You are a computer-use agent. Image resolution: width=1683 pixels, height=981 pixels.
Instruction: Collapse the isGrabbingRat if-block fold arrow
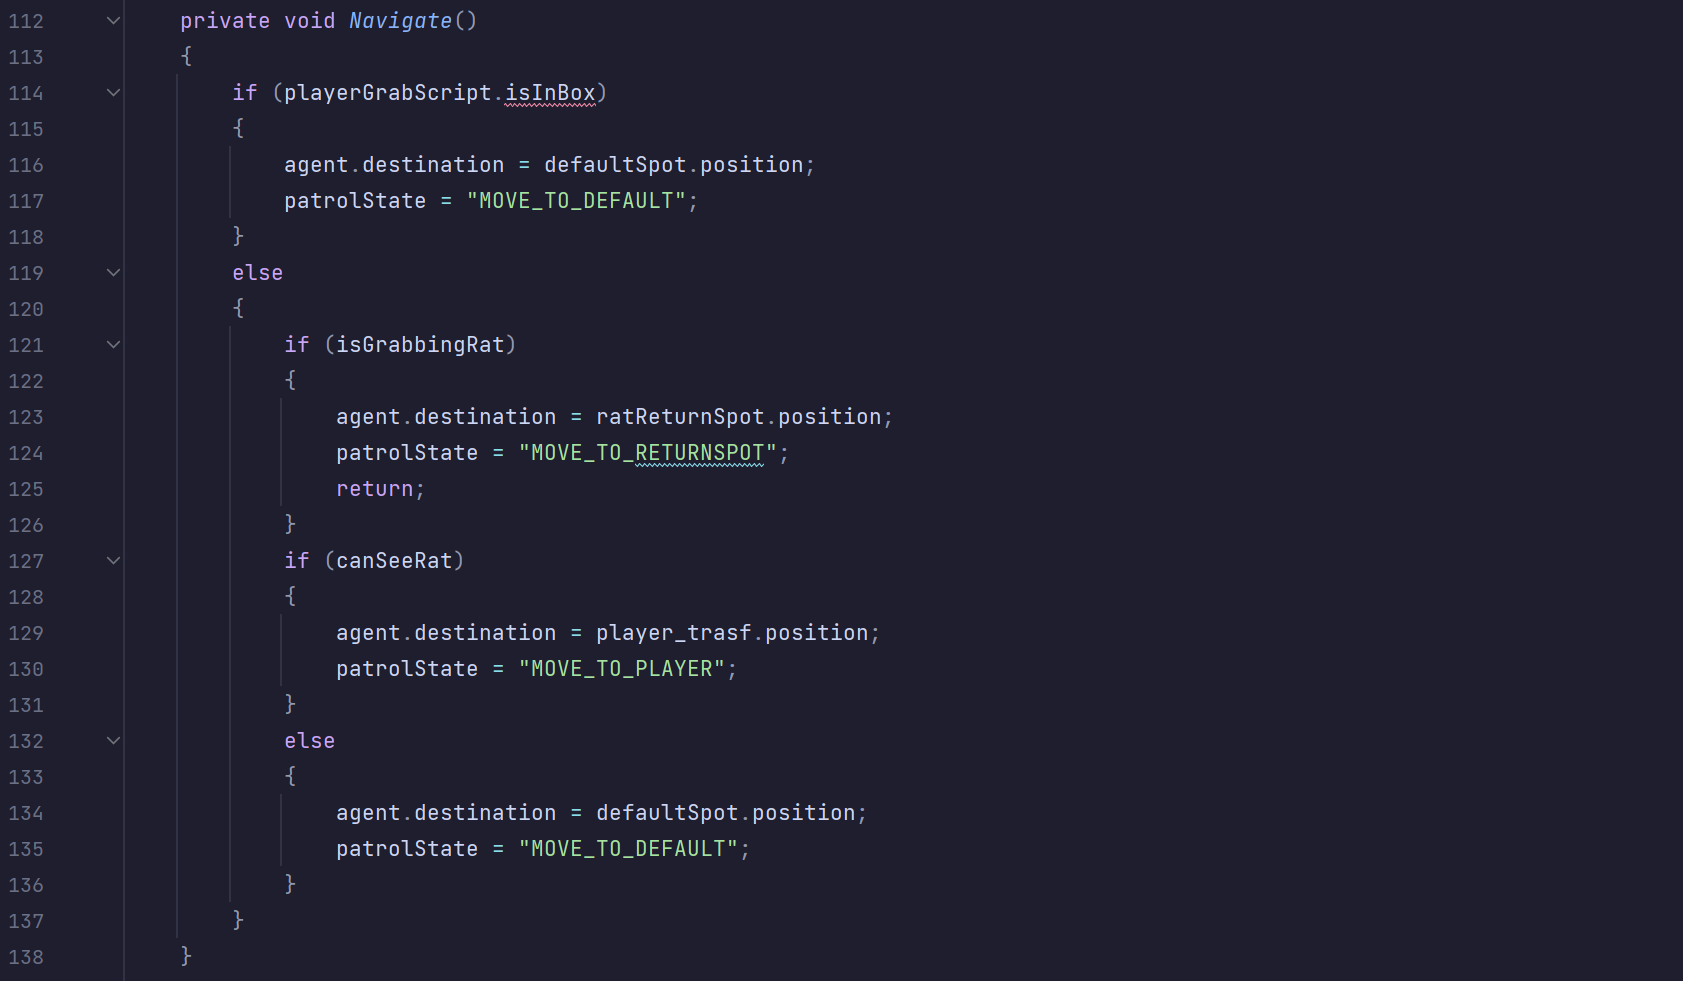113,345
